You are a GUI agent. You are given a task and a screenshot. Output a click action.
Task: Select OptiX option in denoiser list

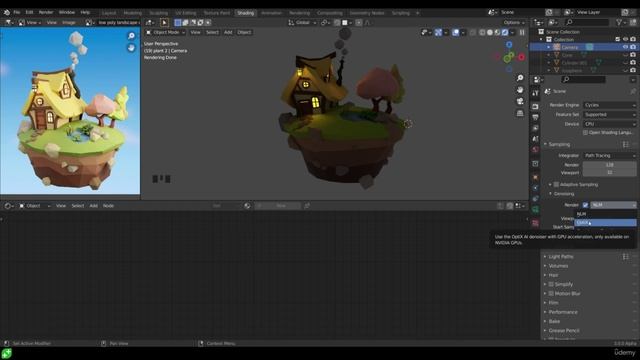coord(605,222)
